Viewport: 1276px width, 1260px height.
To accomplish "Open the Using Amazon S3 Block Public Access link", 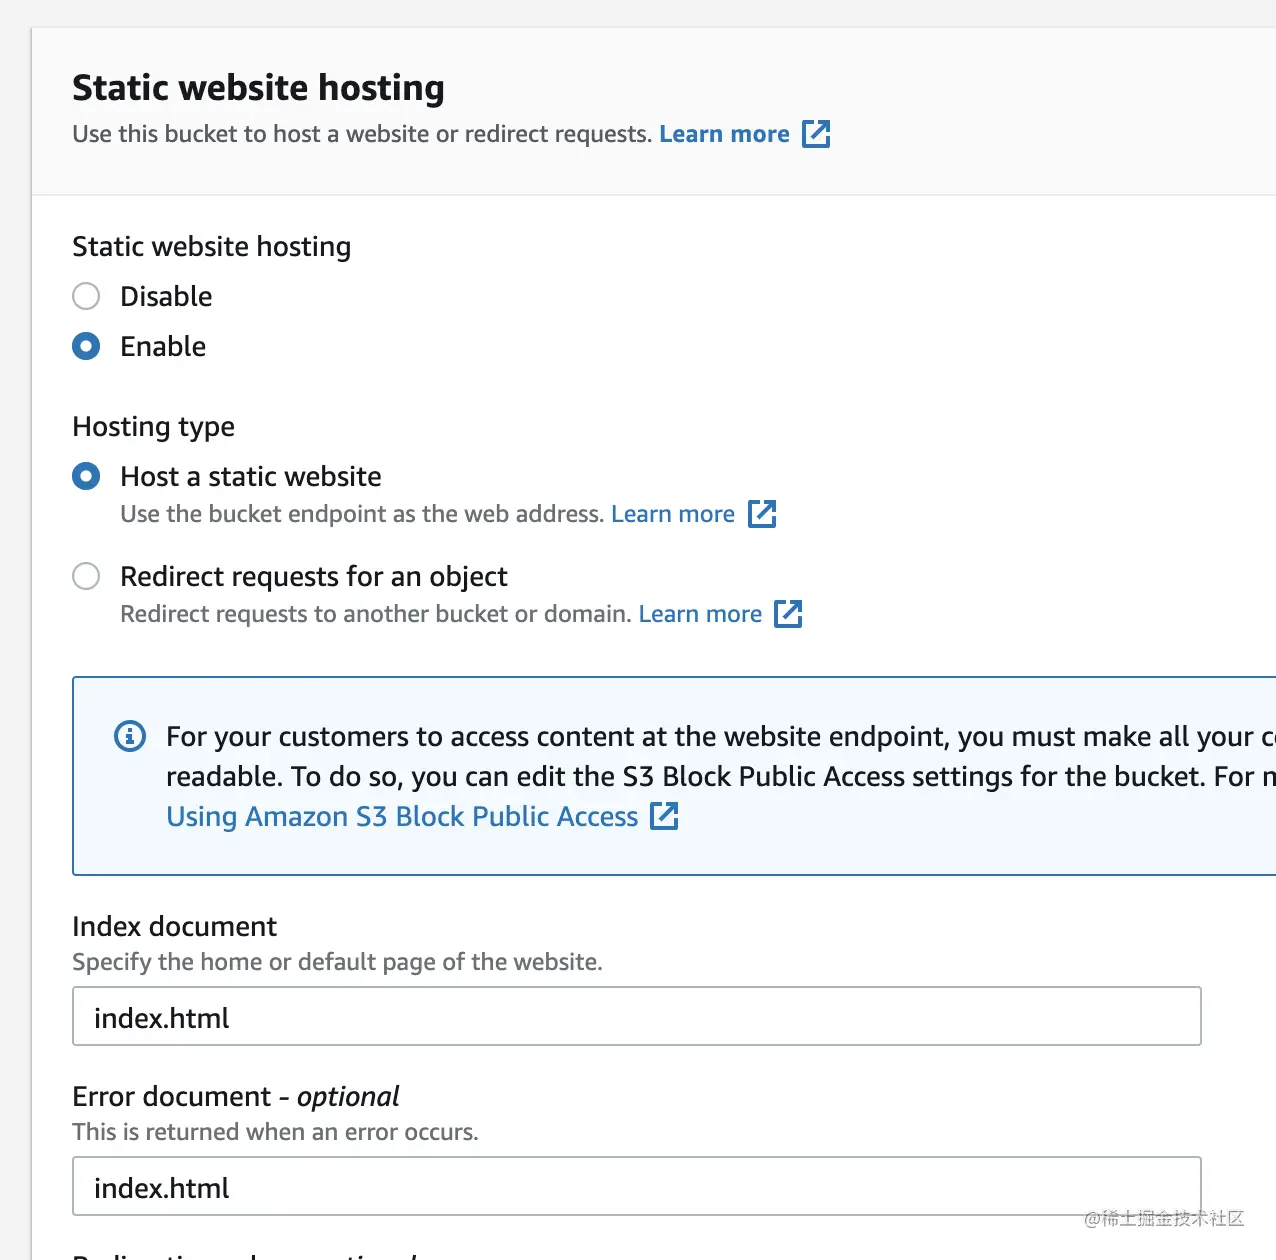I will pyautogui.click(x=402, y=816).
